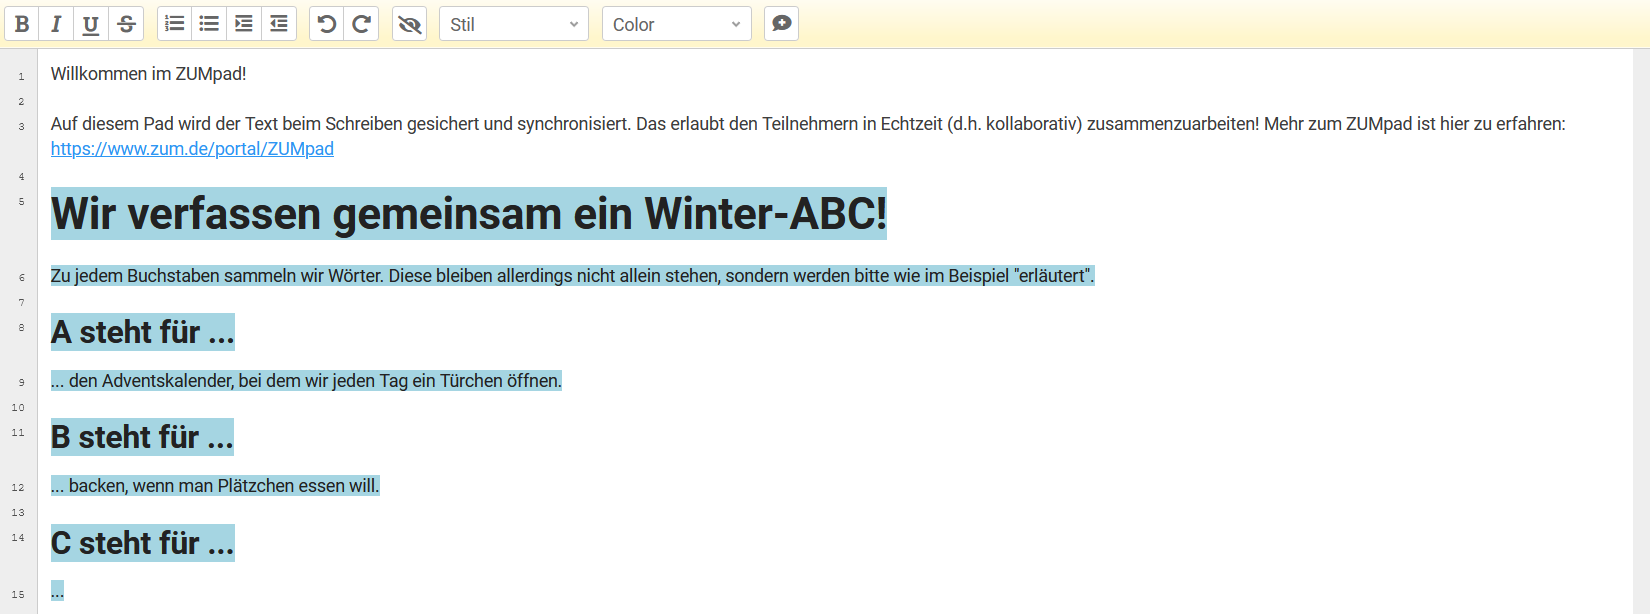The height and width of the screenshot is (614, 1650).
Task: Outdent the current line
Action: (279, 24)
